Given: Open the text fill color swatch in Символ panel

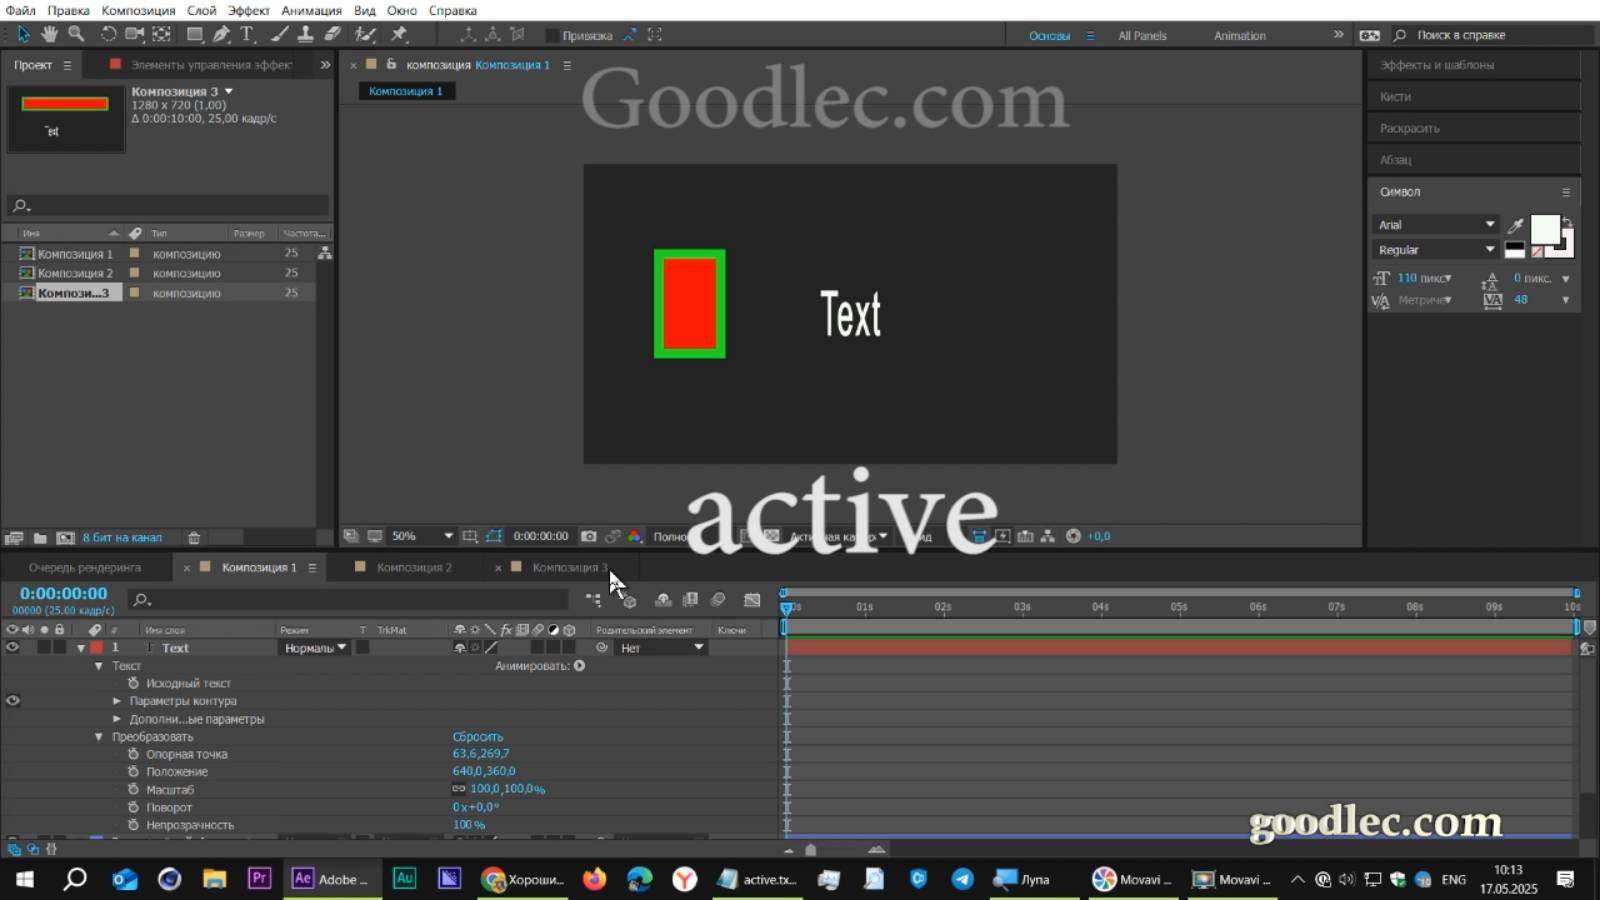Looking at the screenshot, I should [1547, 230].
